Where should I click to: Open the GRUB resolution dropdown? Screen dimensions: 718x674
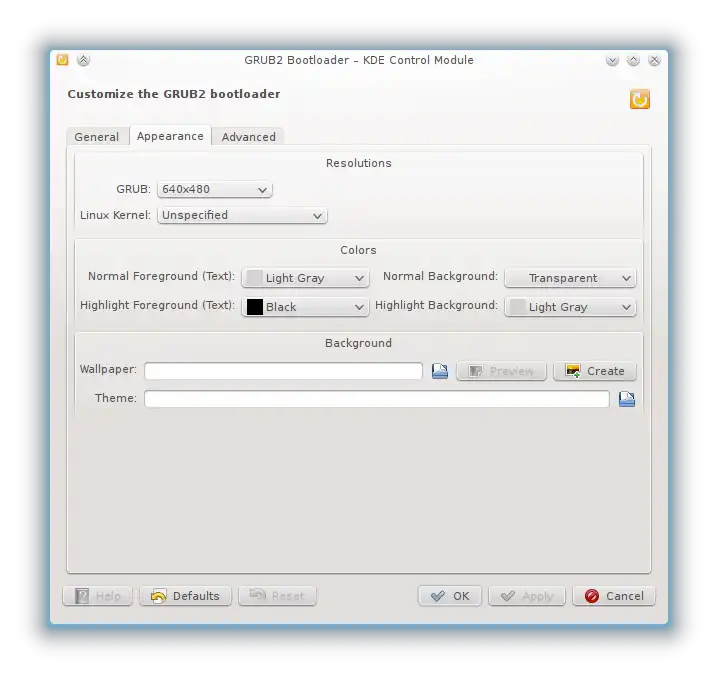(x=215, y=190)
